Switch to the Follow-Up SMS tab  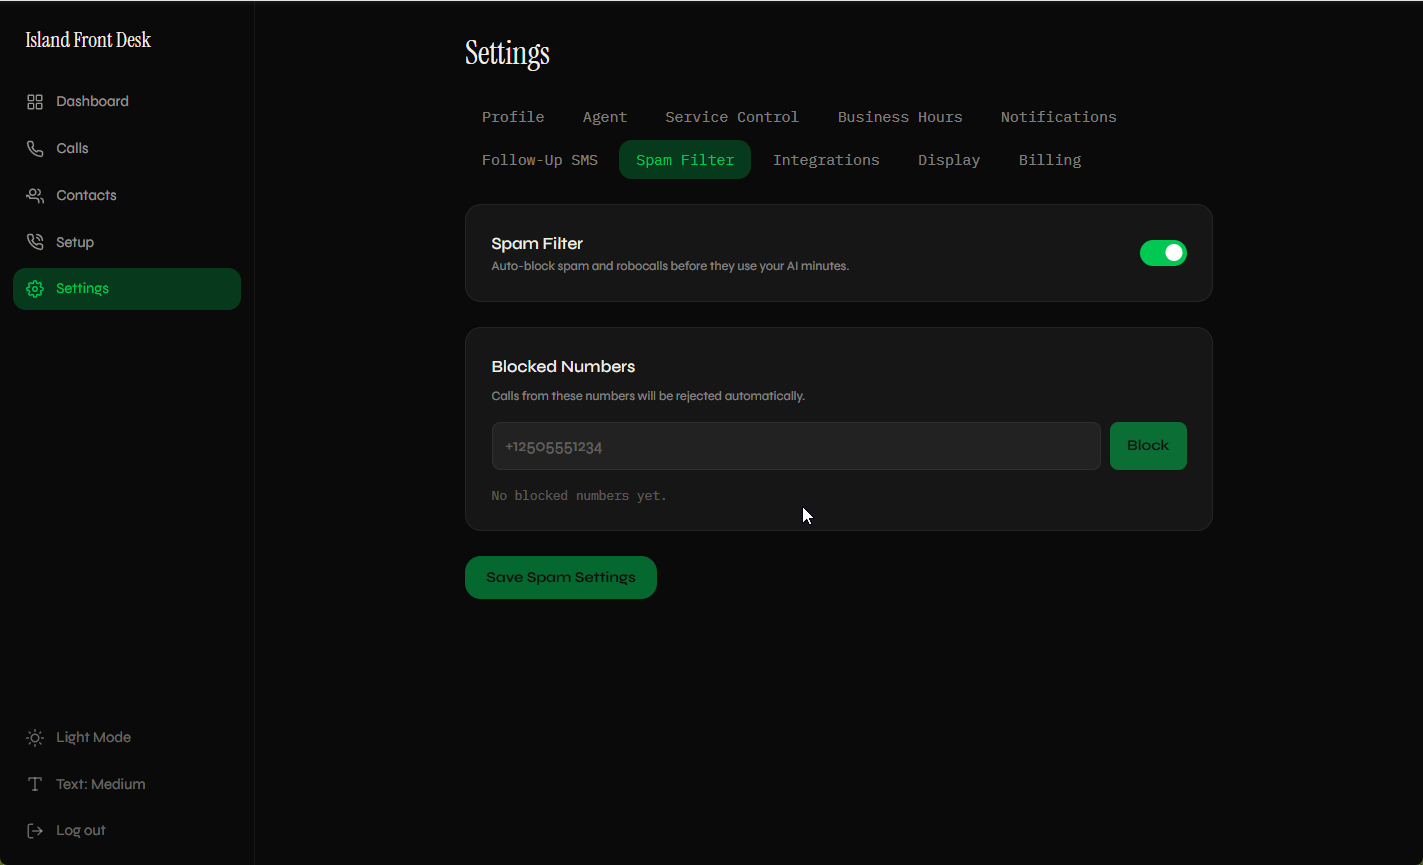[x=539, y=159]
